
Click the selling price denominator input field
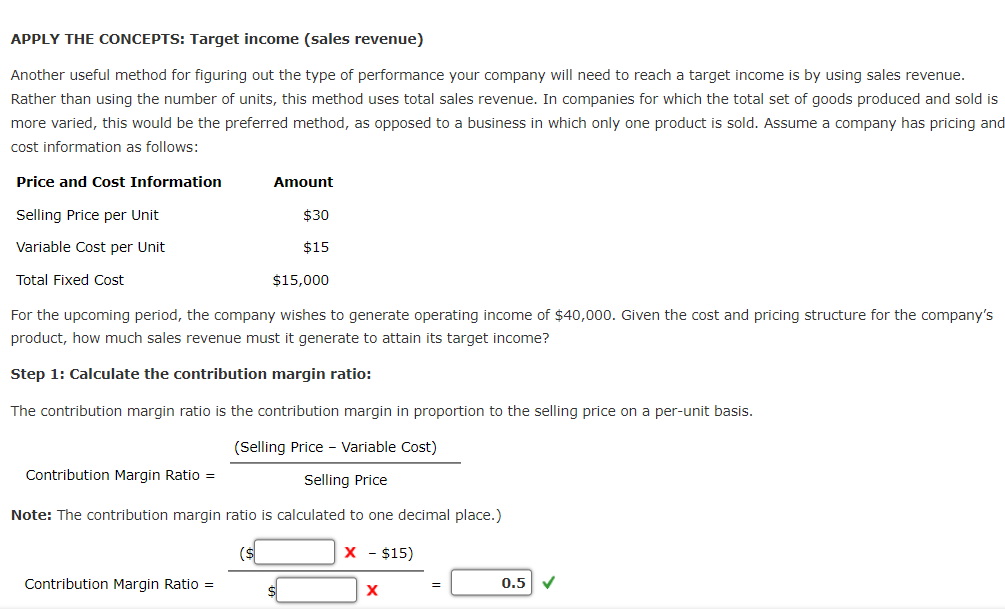tap(317, 590)
